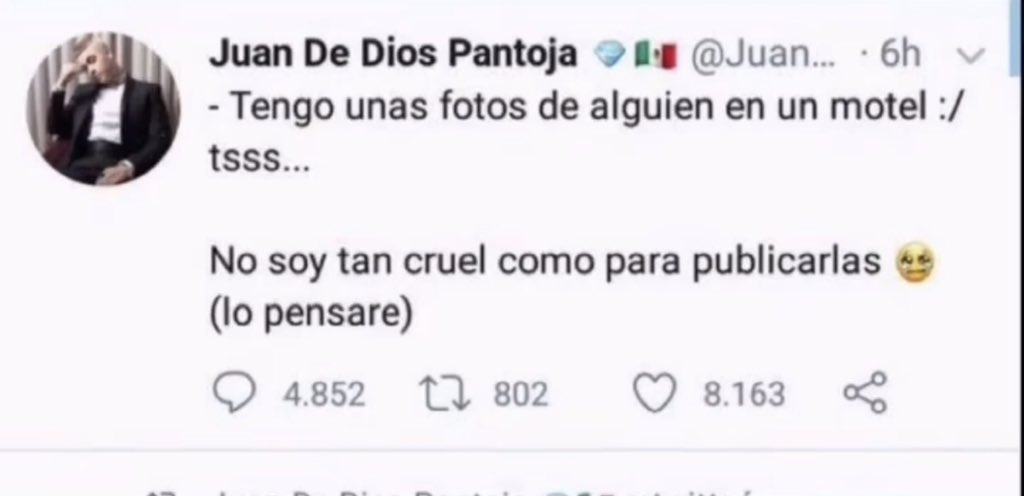1024x496 pixels.
Task: Expand the tweet options chevron
Action: pos(969,57)
